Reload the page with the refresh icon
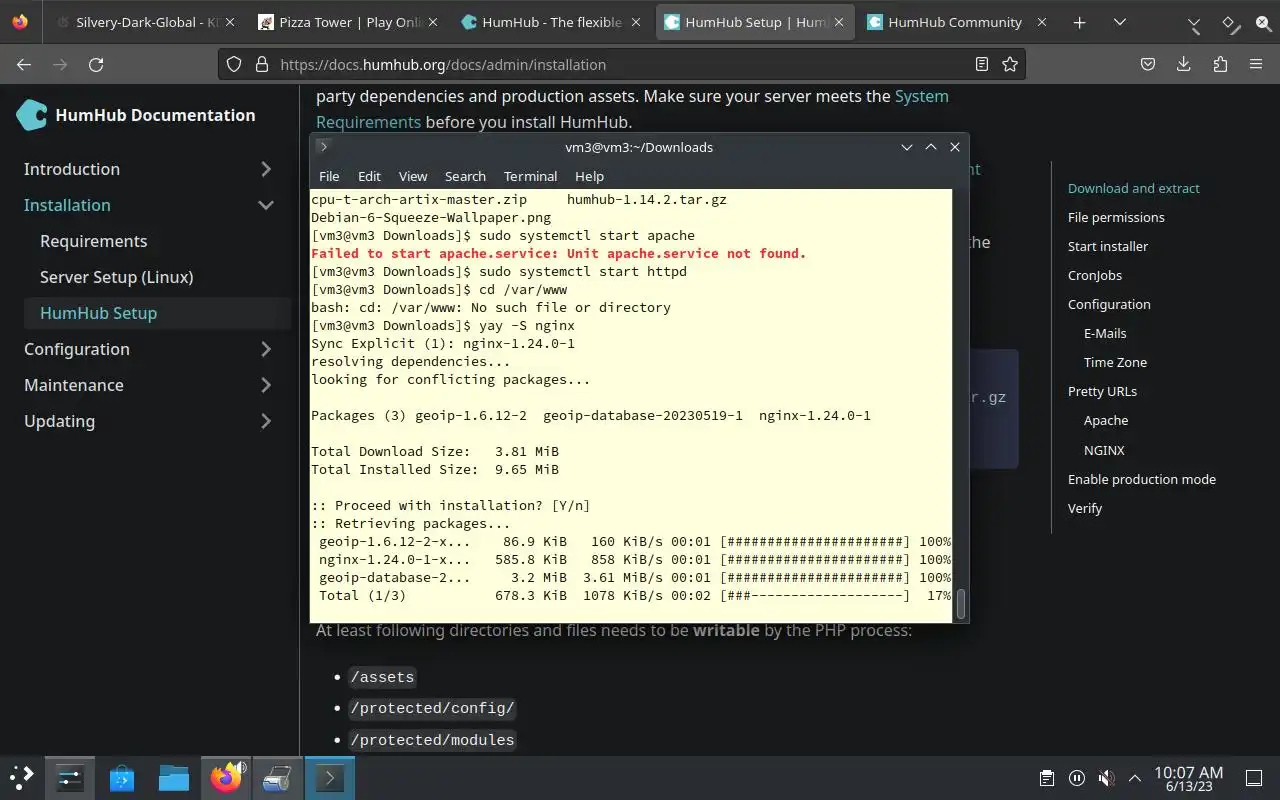1280x800 pixels. (96, 64)
